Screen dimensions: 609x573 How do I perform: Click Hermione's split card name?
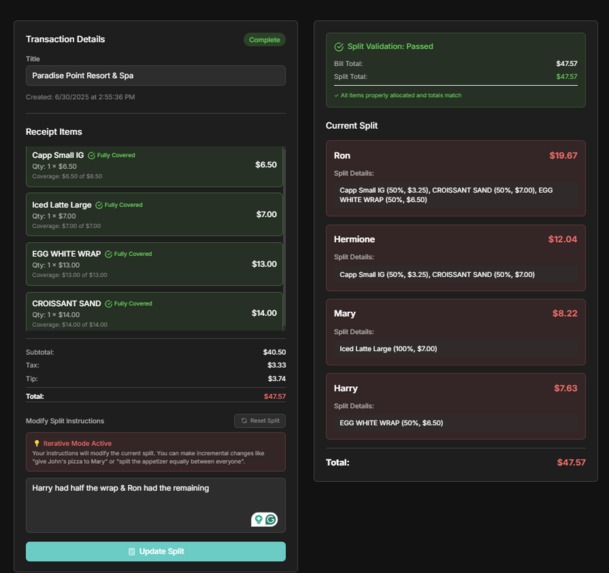click(x=354, y=239)
